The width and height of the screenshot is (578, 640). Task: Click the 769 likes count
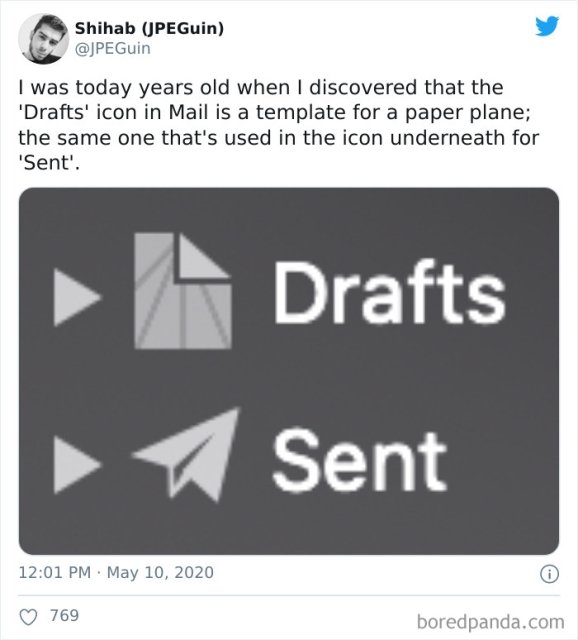[64, 615]
